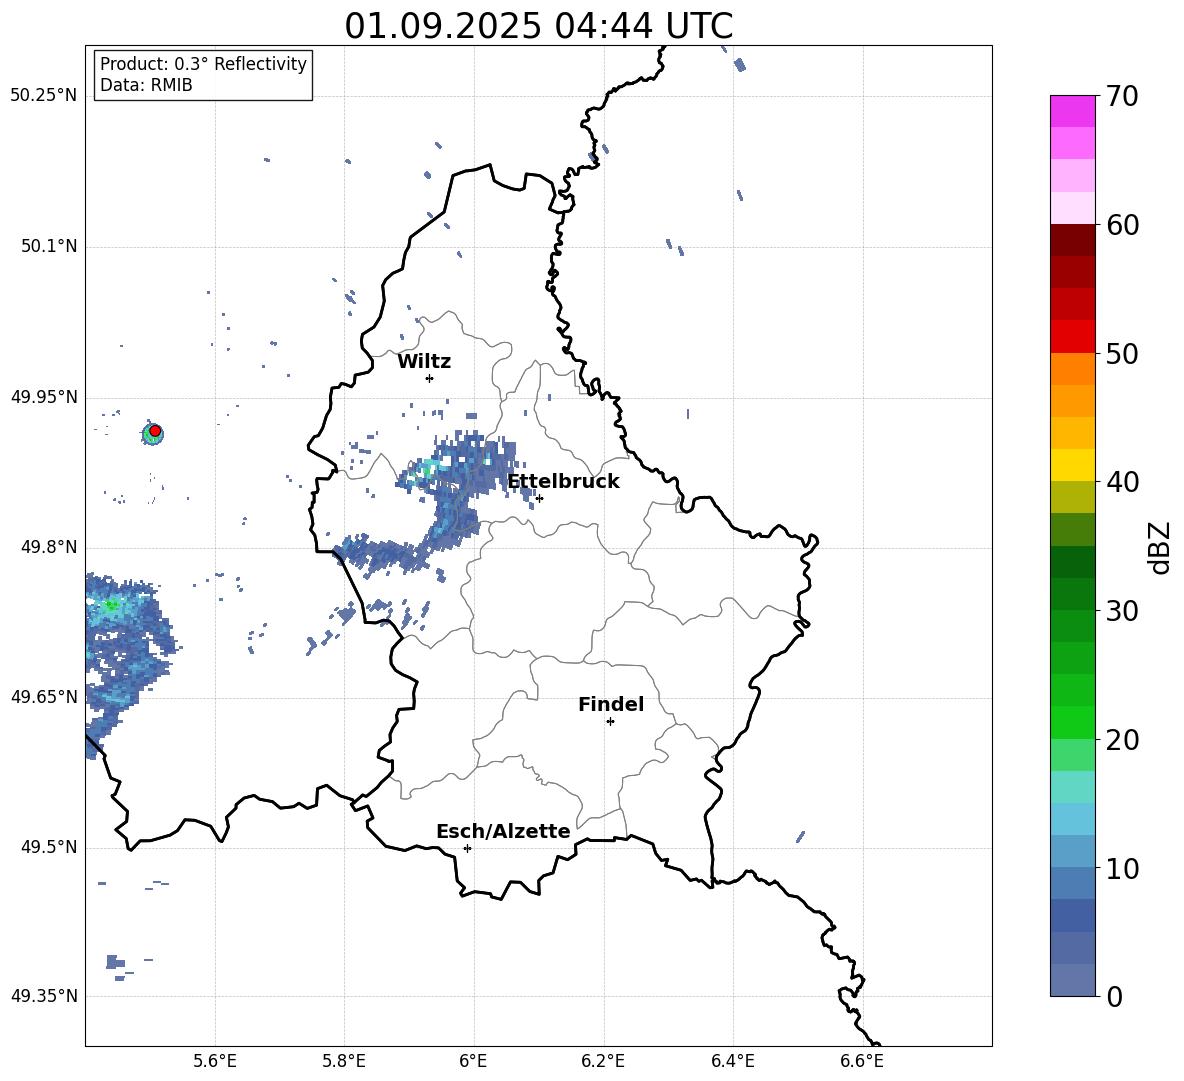1184x1081 pixels.
Task: Pick the yellow colorbar segment above 40
Action: (x=1072, y=465)
